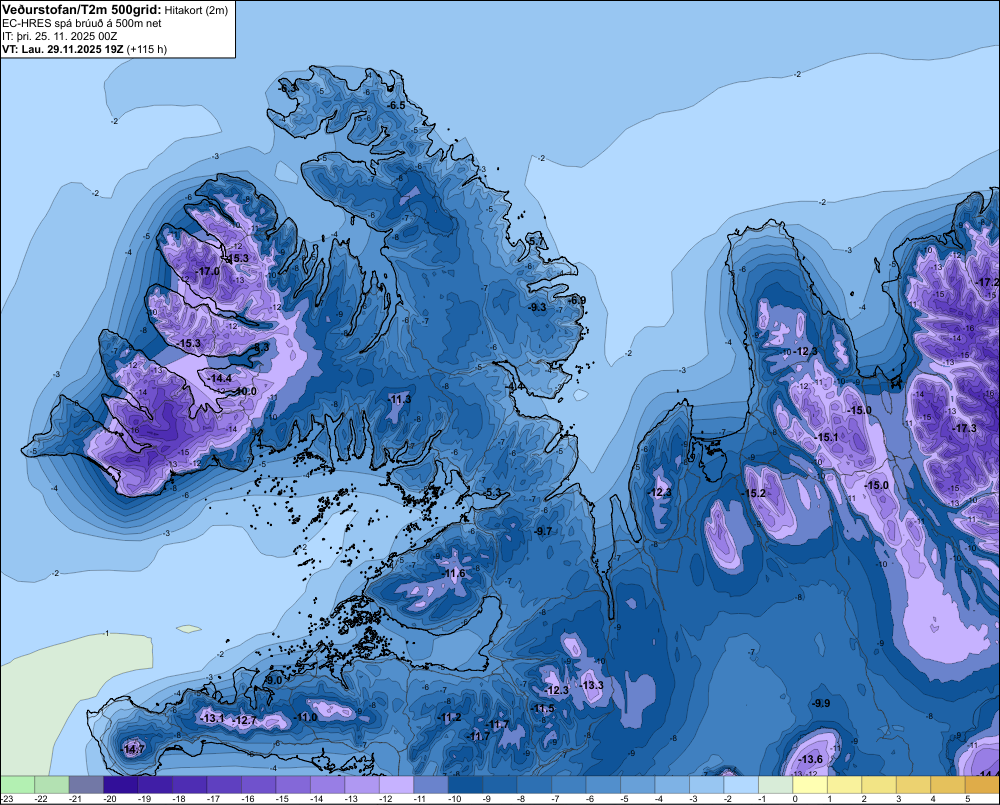Viewport: 1000px width, 805px height.
Task: Pick the legend swatch between 3 and 4
Action: (x=913, y=785)
